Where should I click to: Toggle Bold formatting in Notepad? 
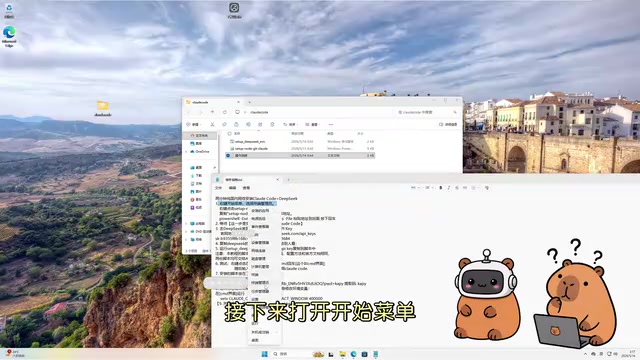[x=440, y=188]
